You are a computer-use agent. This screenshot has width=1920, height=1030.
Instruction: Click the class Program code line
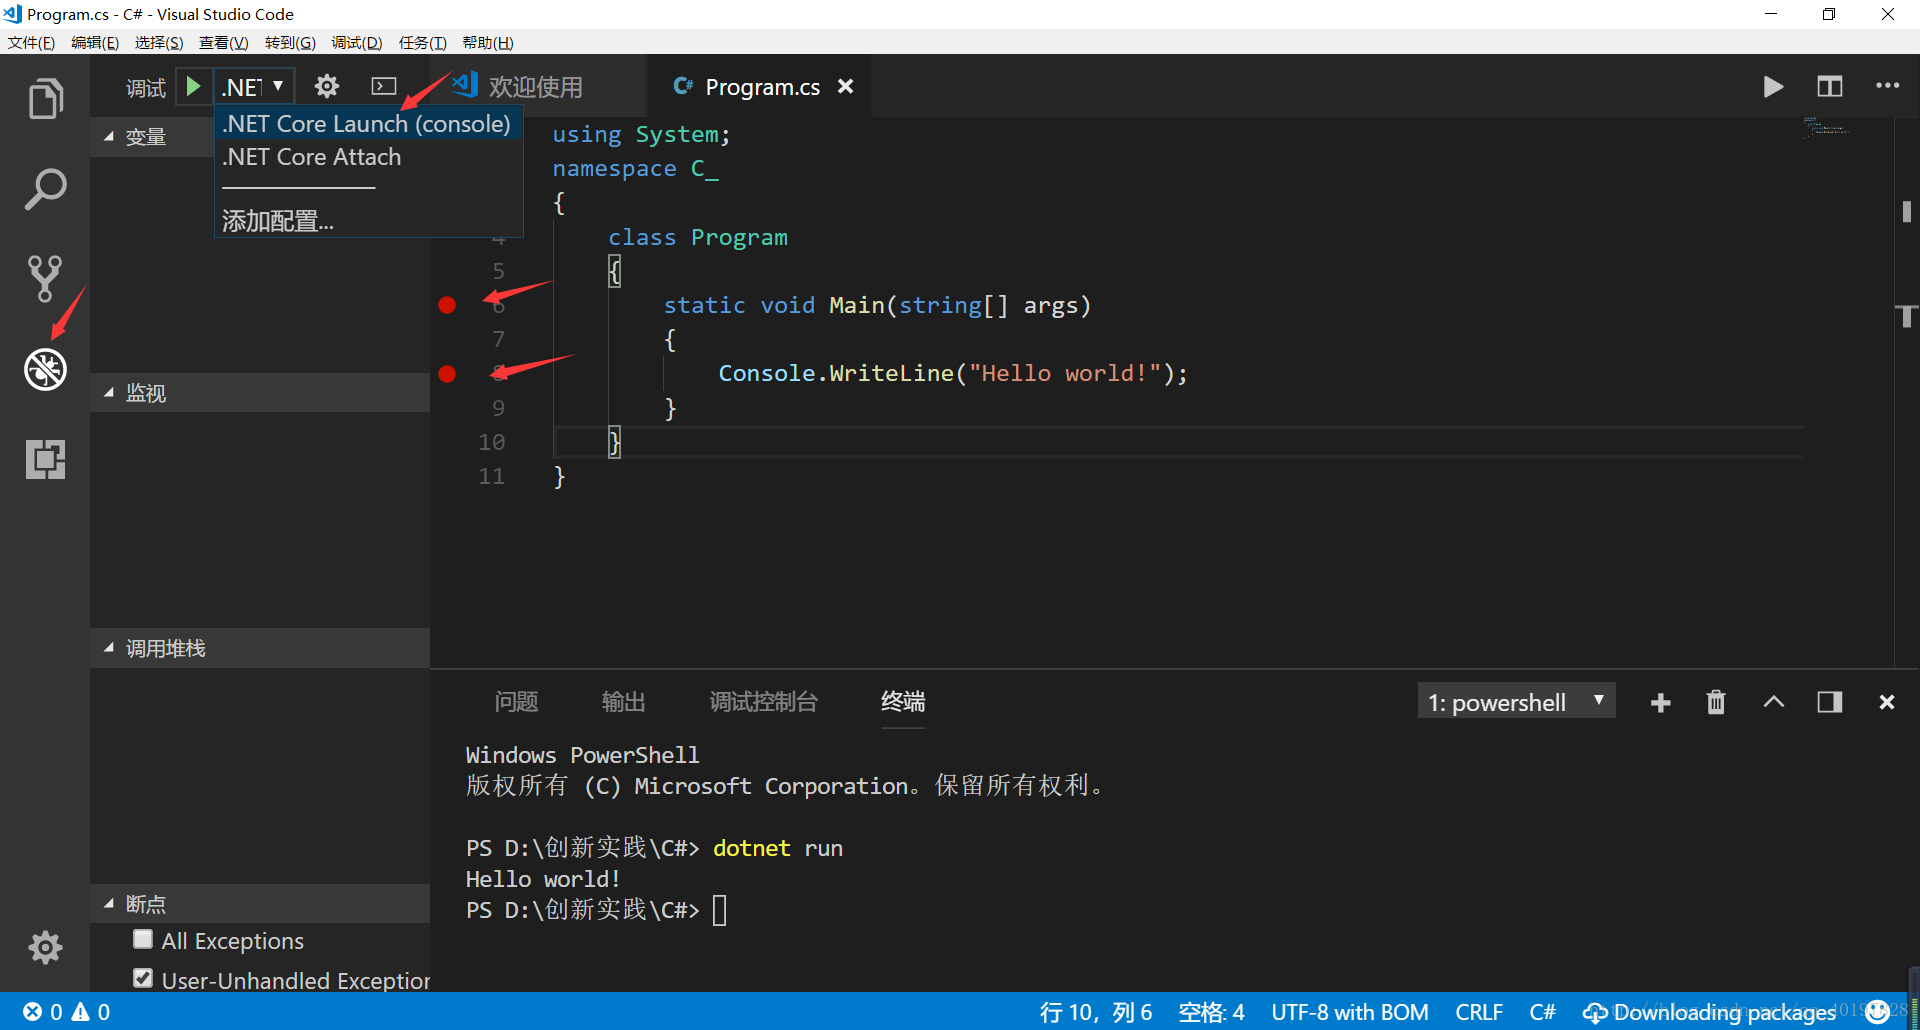[x=698, y=237]
